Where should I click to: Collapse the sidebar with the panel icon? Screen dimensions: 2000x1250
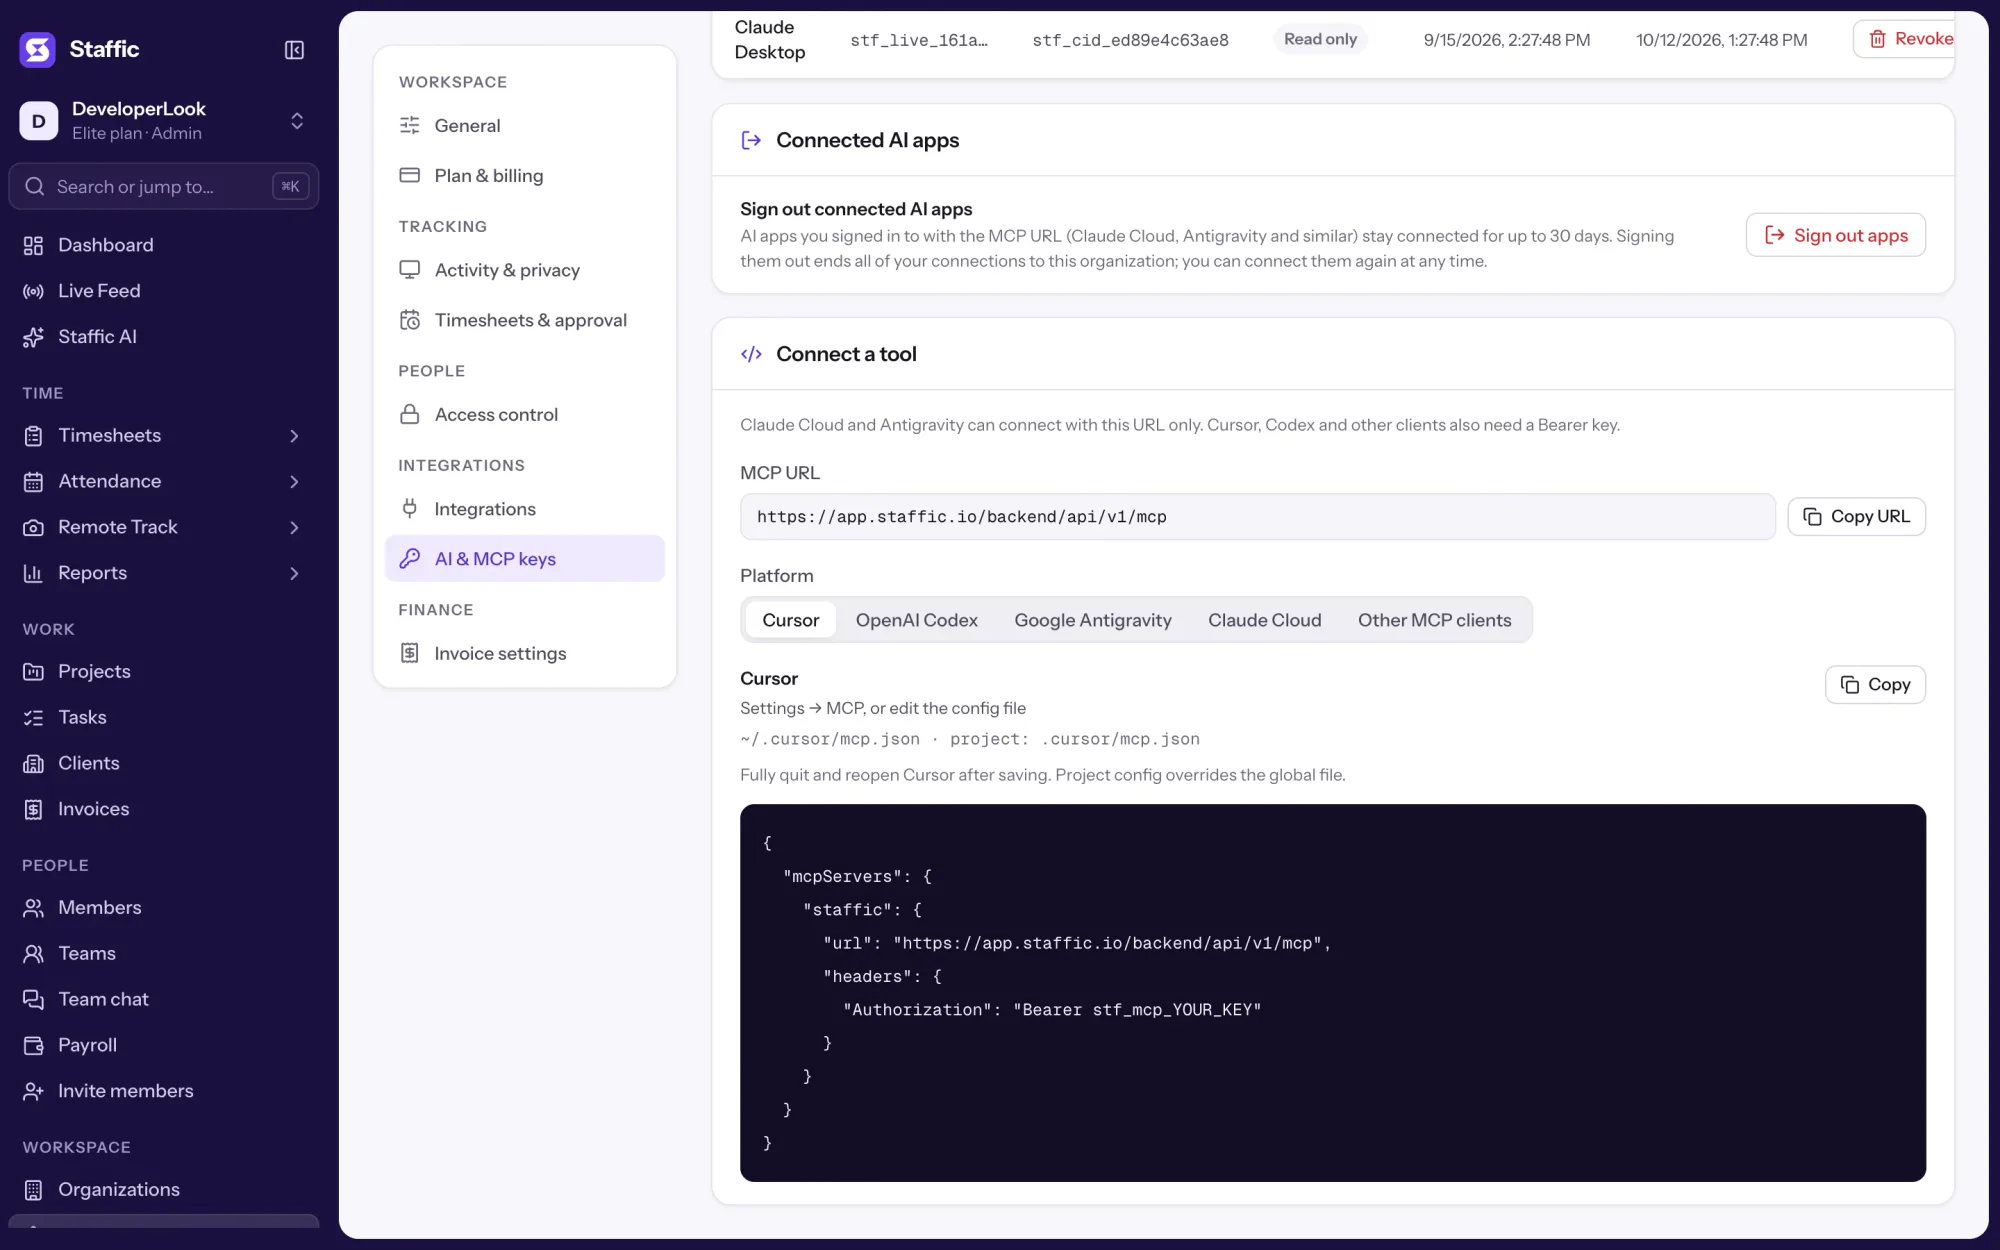pyautogui.click(x=294, y=50)
